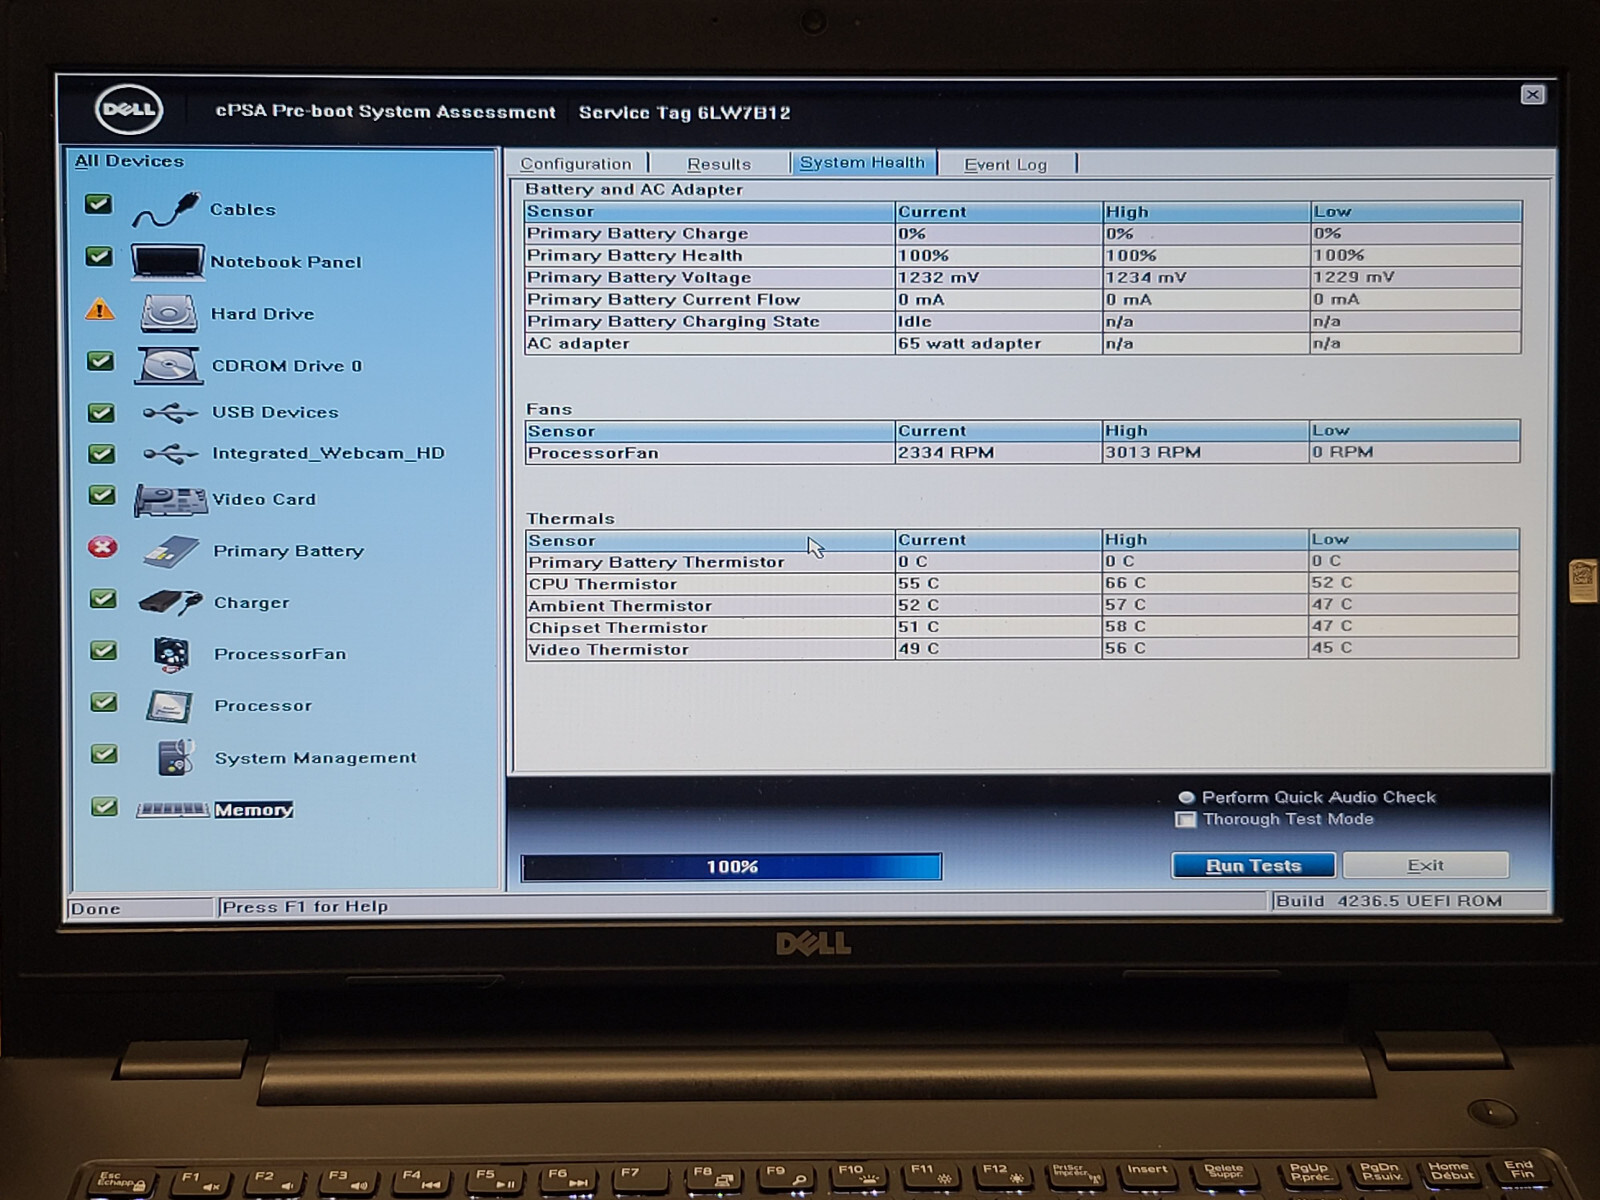Screen dimensions: 1600x1200
Task: Click Primary Battery Charge sensor row
Action: pos(1022,233)
